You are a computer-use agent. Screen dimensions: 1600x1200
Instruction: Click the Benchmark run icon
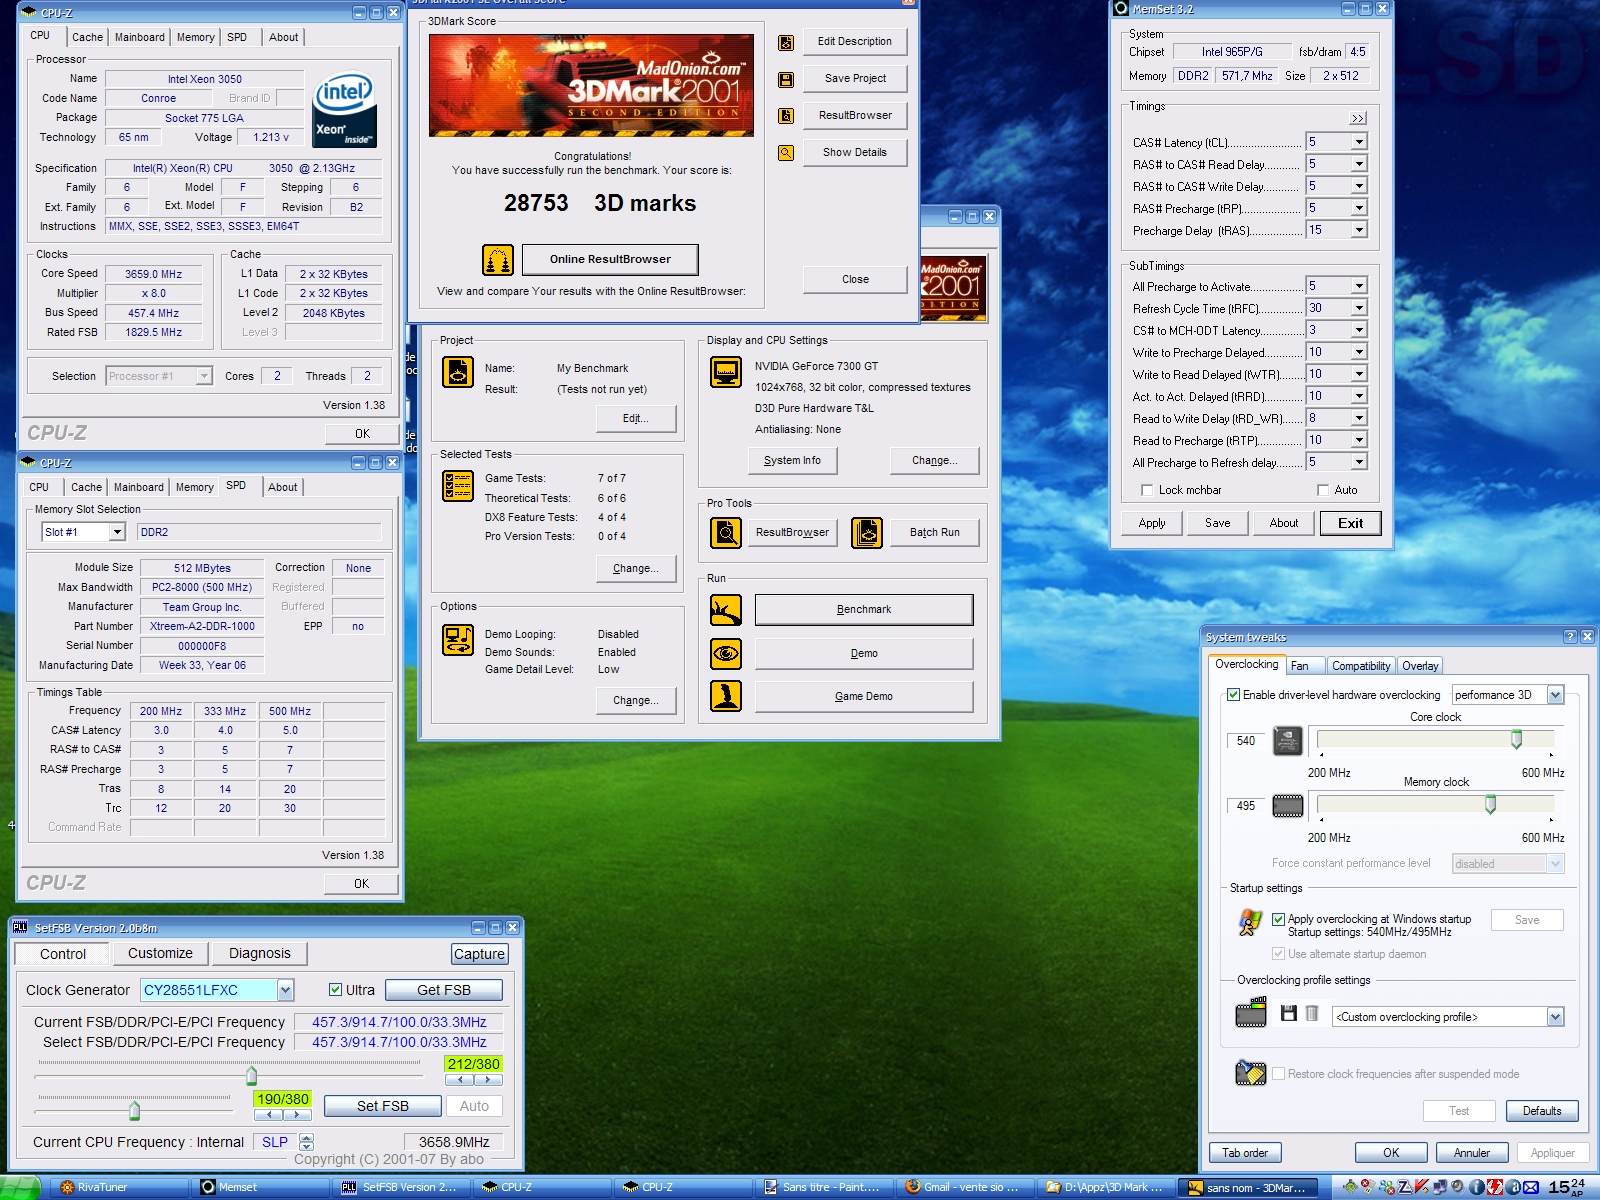726,609
